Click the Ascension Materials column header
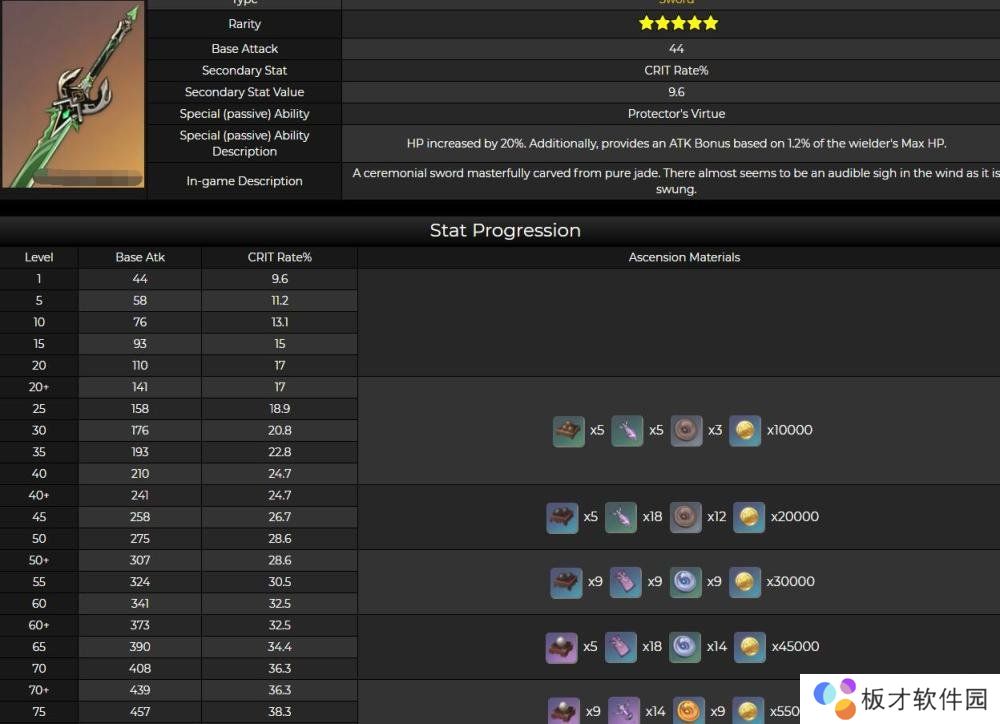This screenshot has height=724, width=1000. (684, 257)
